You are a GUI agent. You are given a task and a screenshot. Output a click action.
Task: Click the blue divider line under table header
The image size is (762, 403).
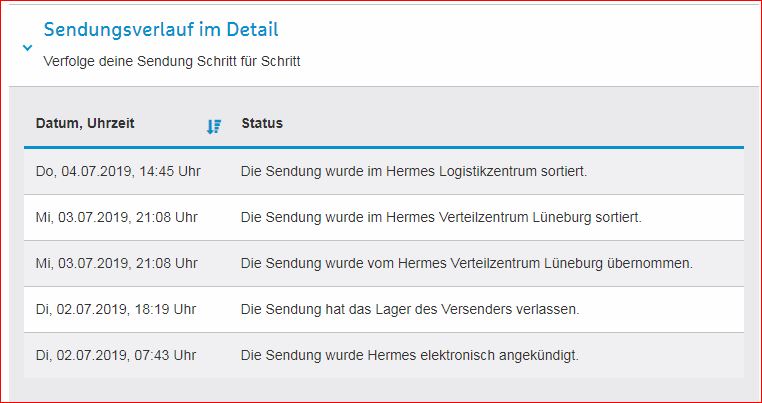click(384, 147)
